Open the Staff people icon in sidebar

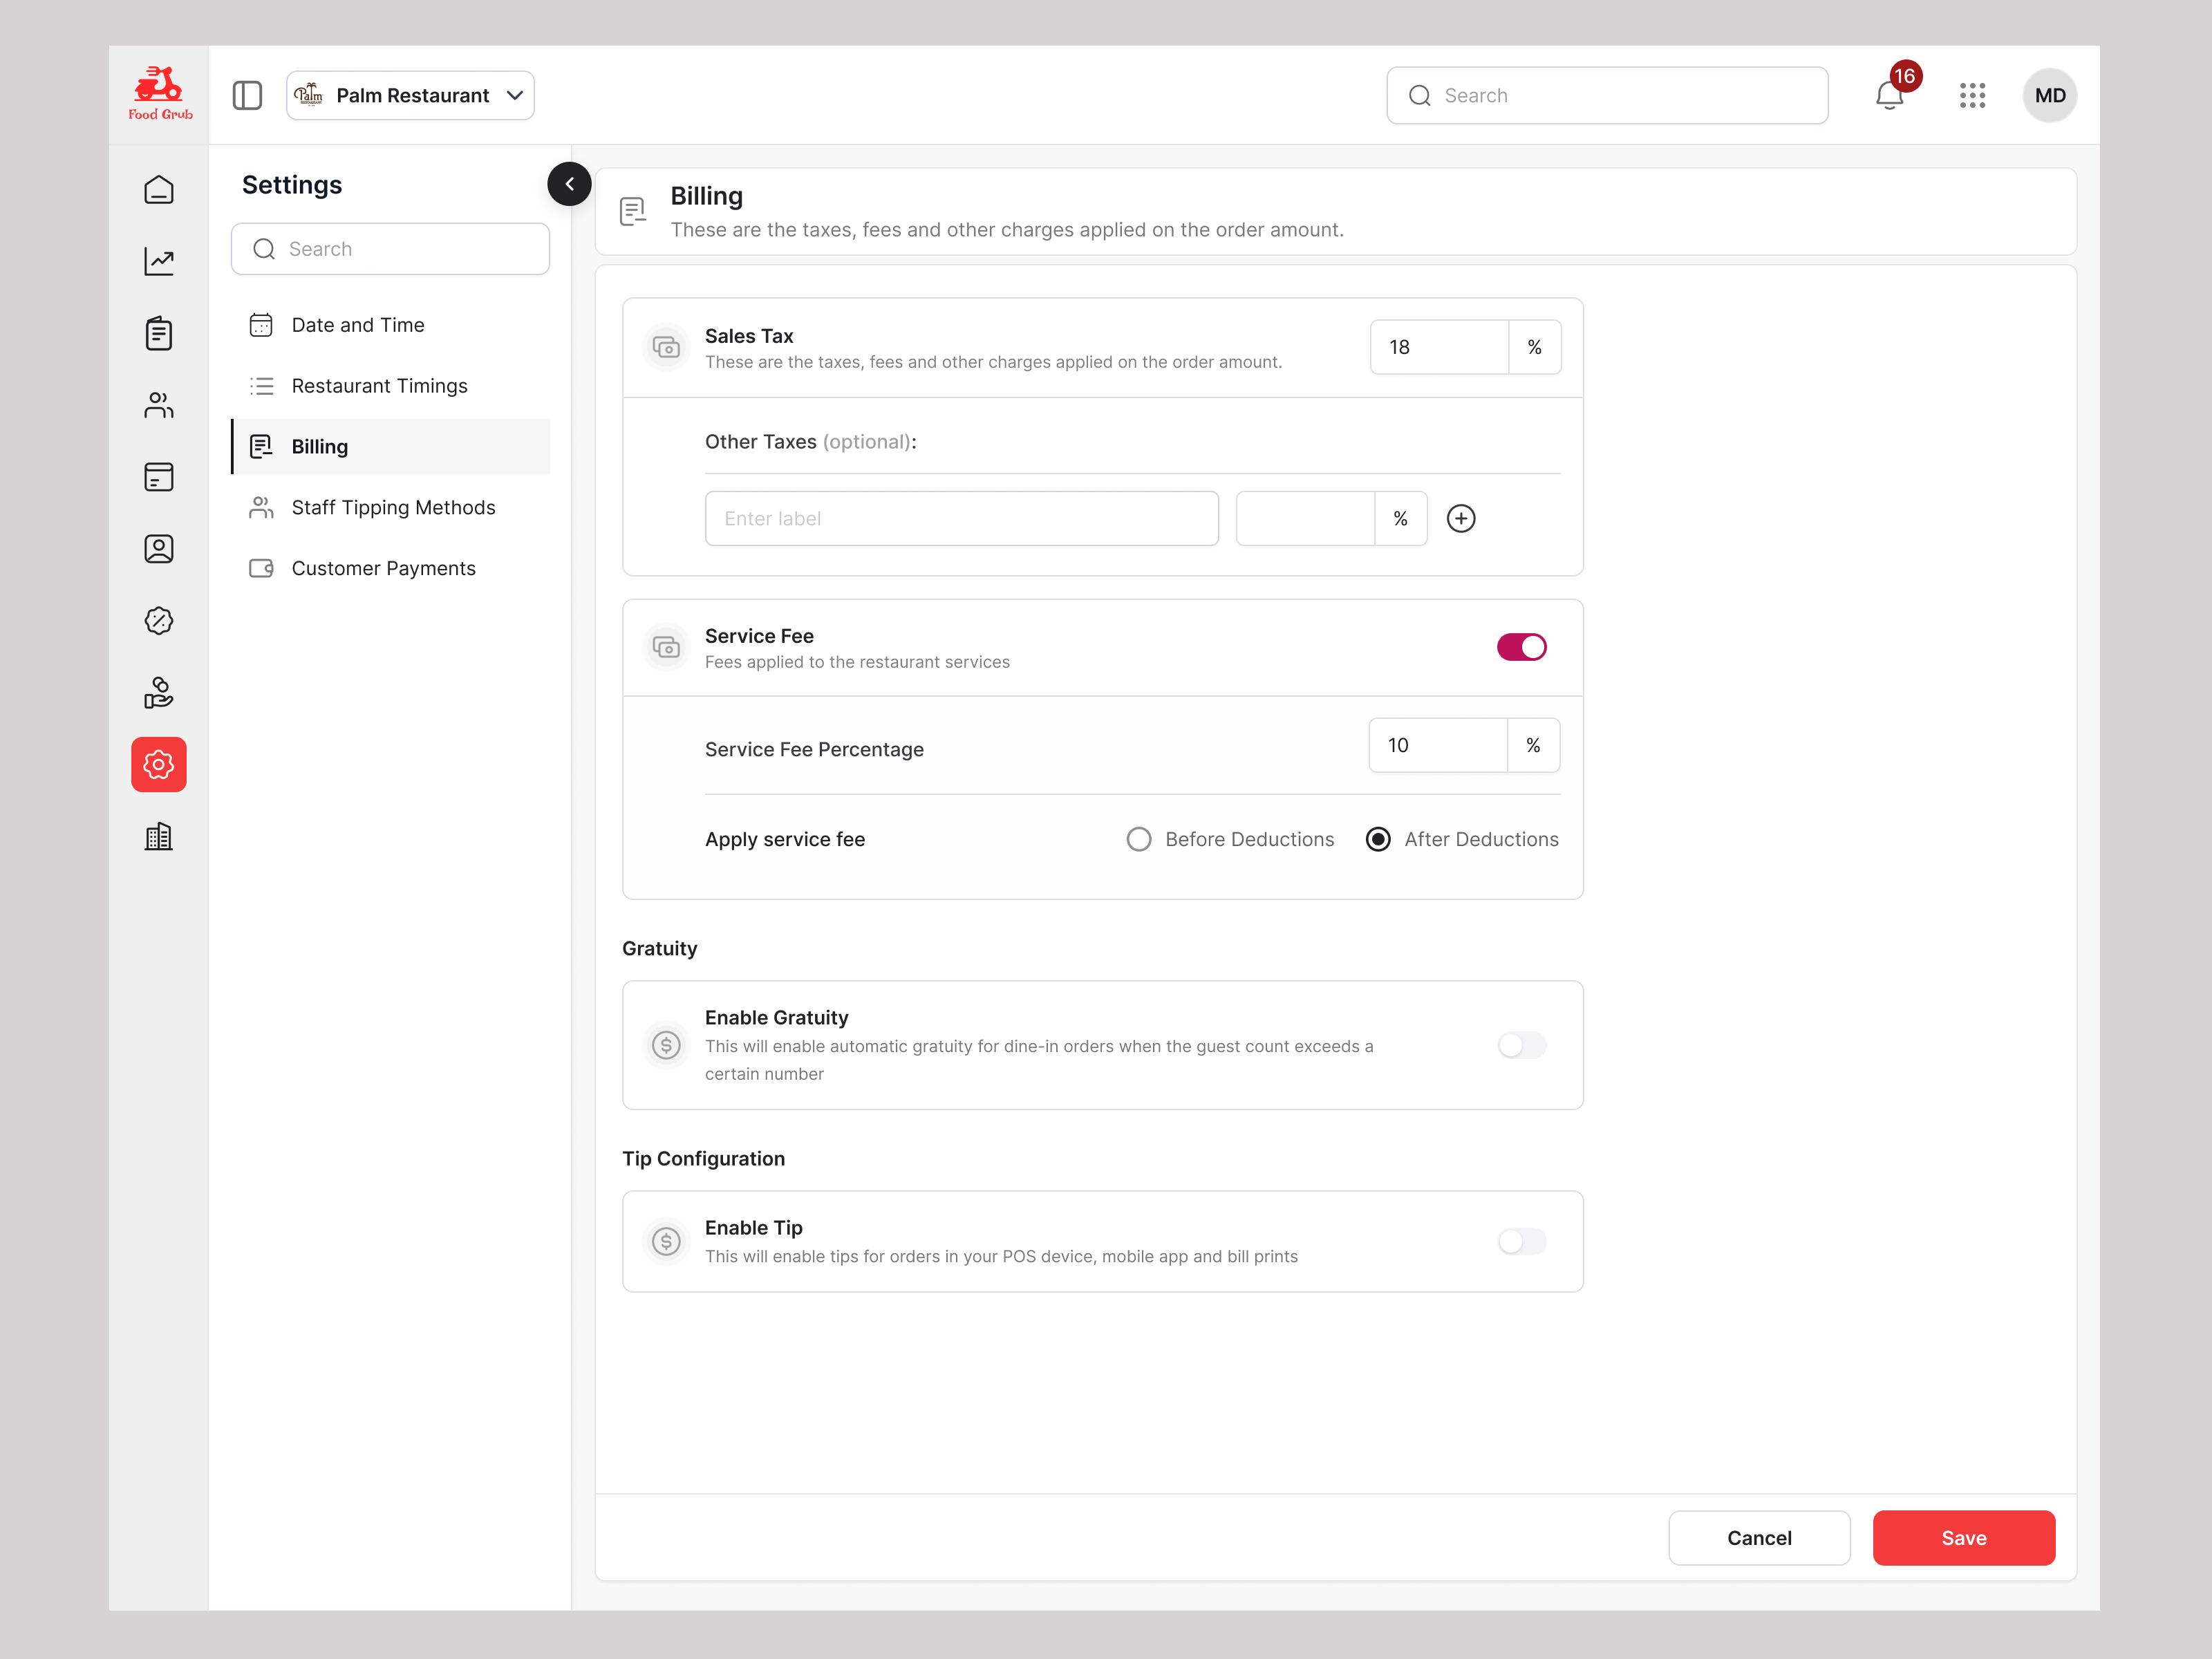point(159,405)
